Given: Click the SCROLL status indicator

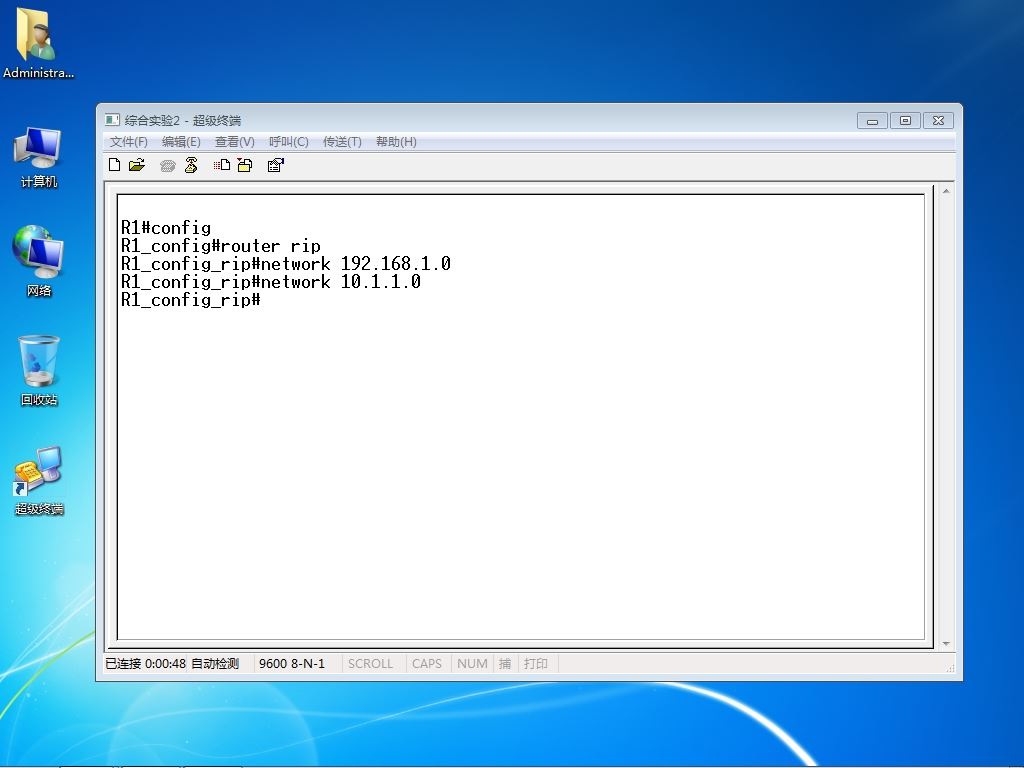Looking at the screenshot, I should tap(370, 664).
